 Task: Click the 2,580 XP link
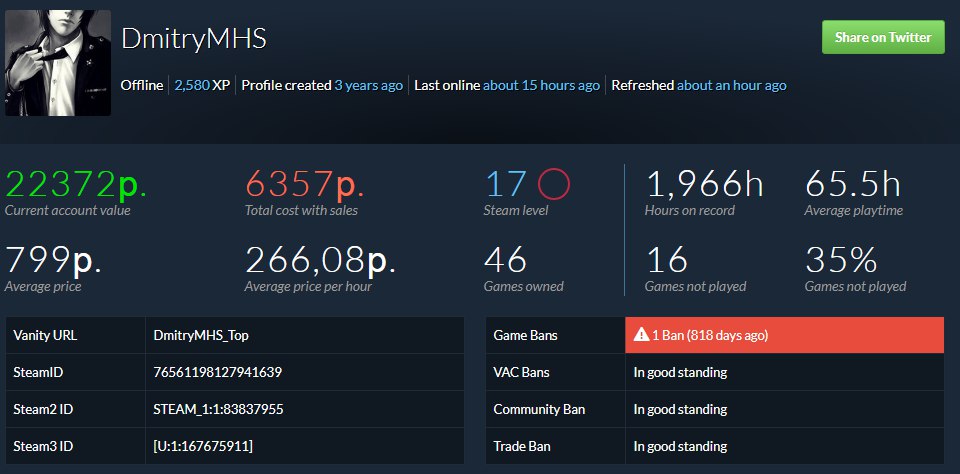tap(192, 85)
